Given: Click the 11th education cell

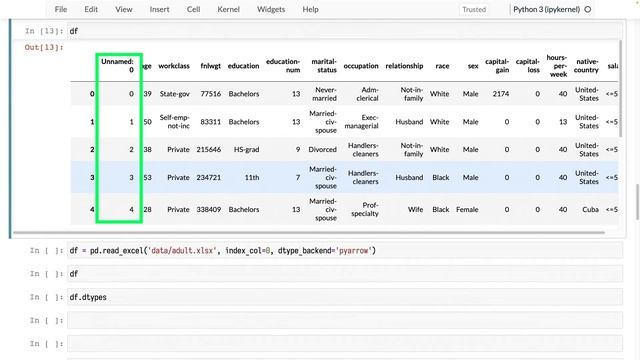Looking at the screenshot, I should 252,178.
